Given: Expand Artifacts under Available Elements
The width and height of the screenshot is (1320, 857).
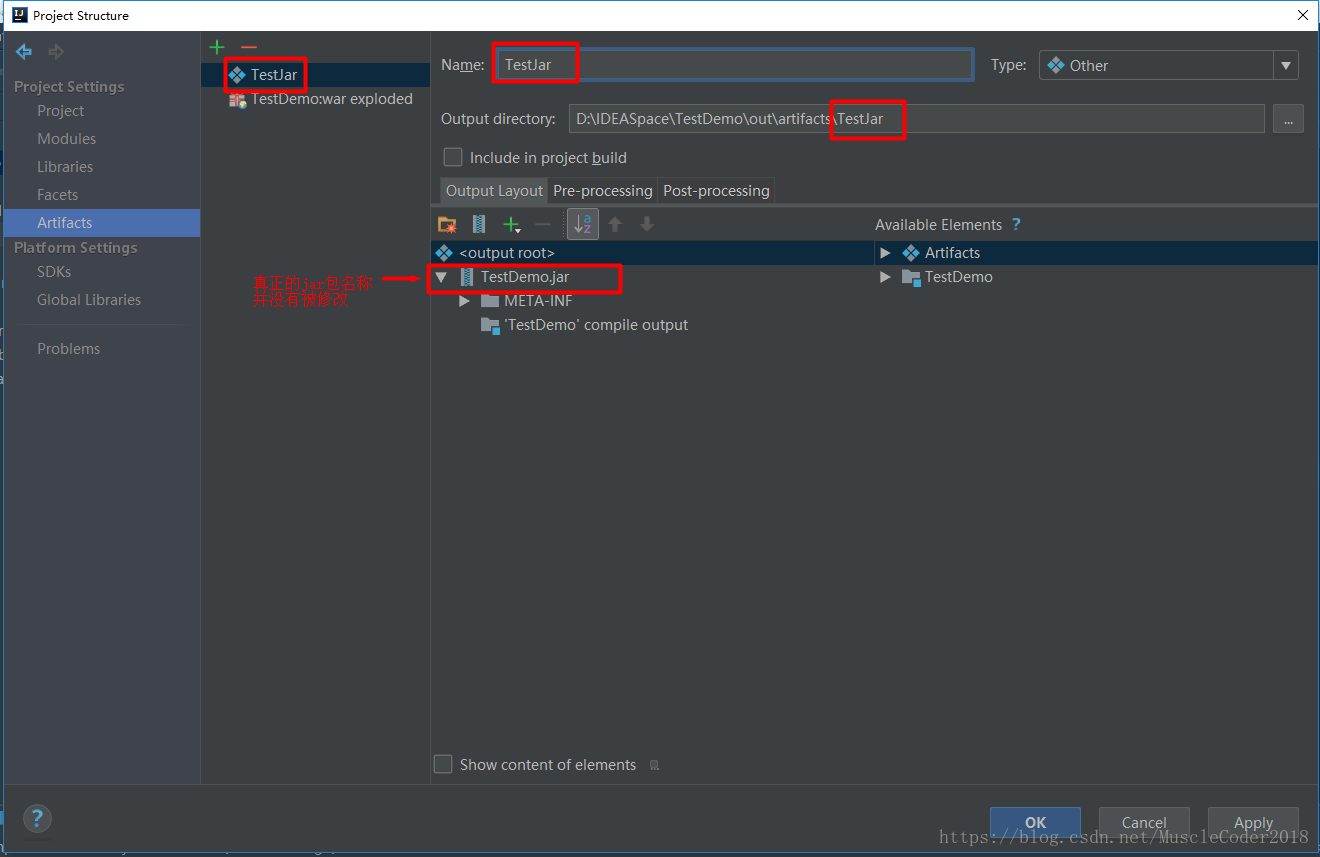Looking at the screenshot, I should coord(885,253).
